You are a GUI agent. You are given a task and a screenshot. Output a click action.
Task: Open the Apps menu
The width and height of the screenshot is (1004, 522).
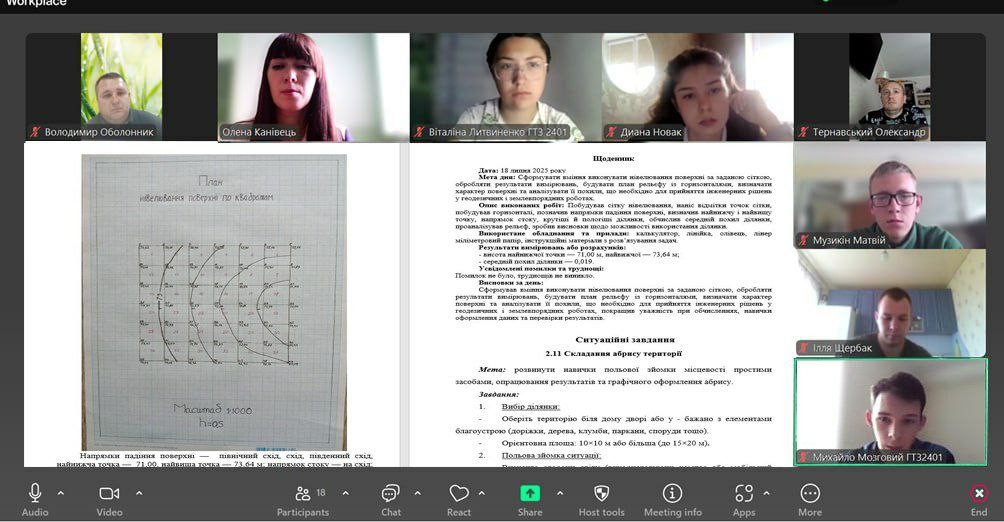(x=743, y=494)
